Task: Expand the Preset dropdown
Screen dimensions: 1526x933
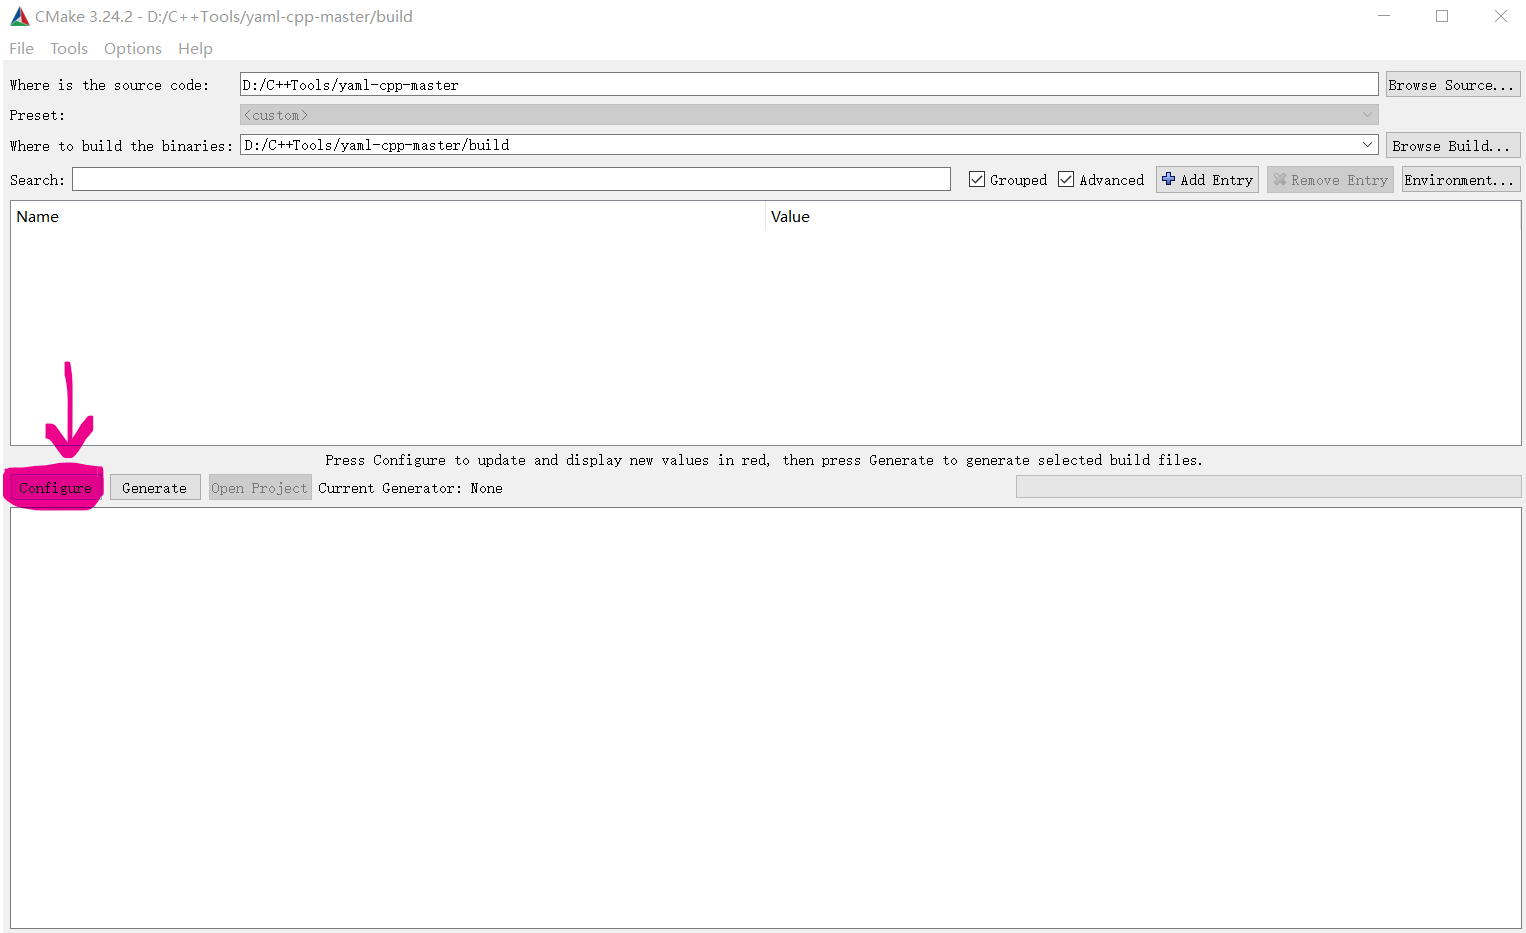Action: pyautogui.click(x=1367, y=114)
